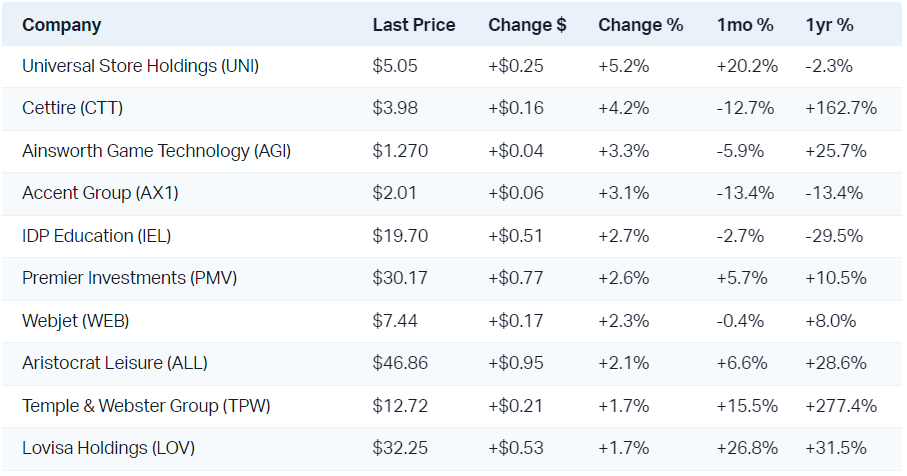Screen dimensions: 907x476
Task: Sort by Change % column header
Action: pyautogui.click(x=640, y=25)
